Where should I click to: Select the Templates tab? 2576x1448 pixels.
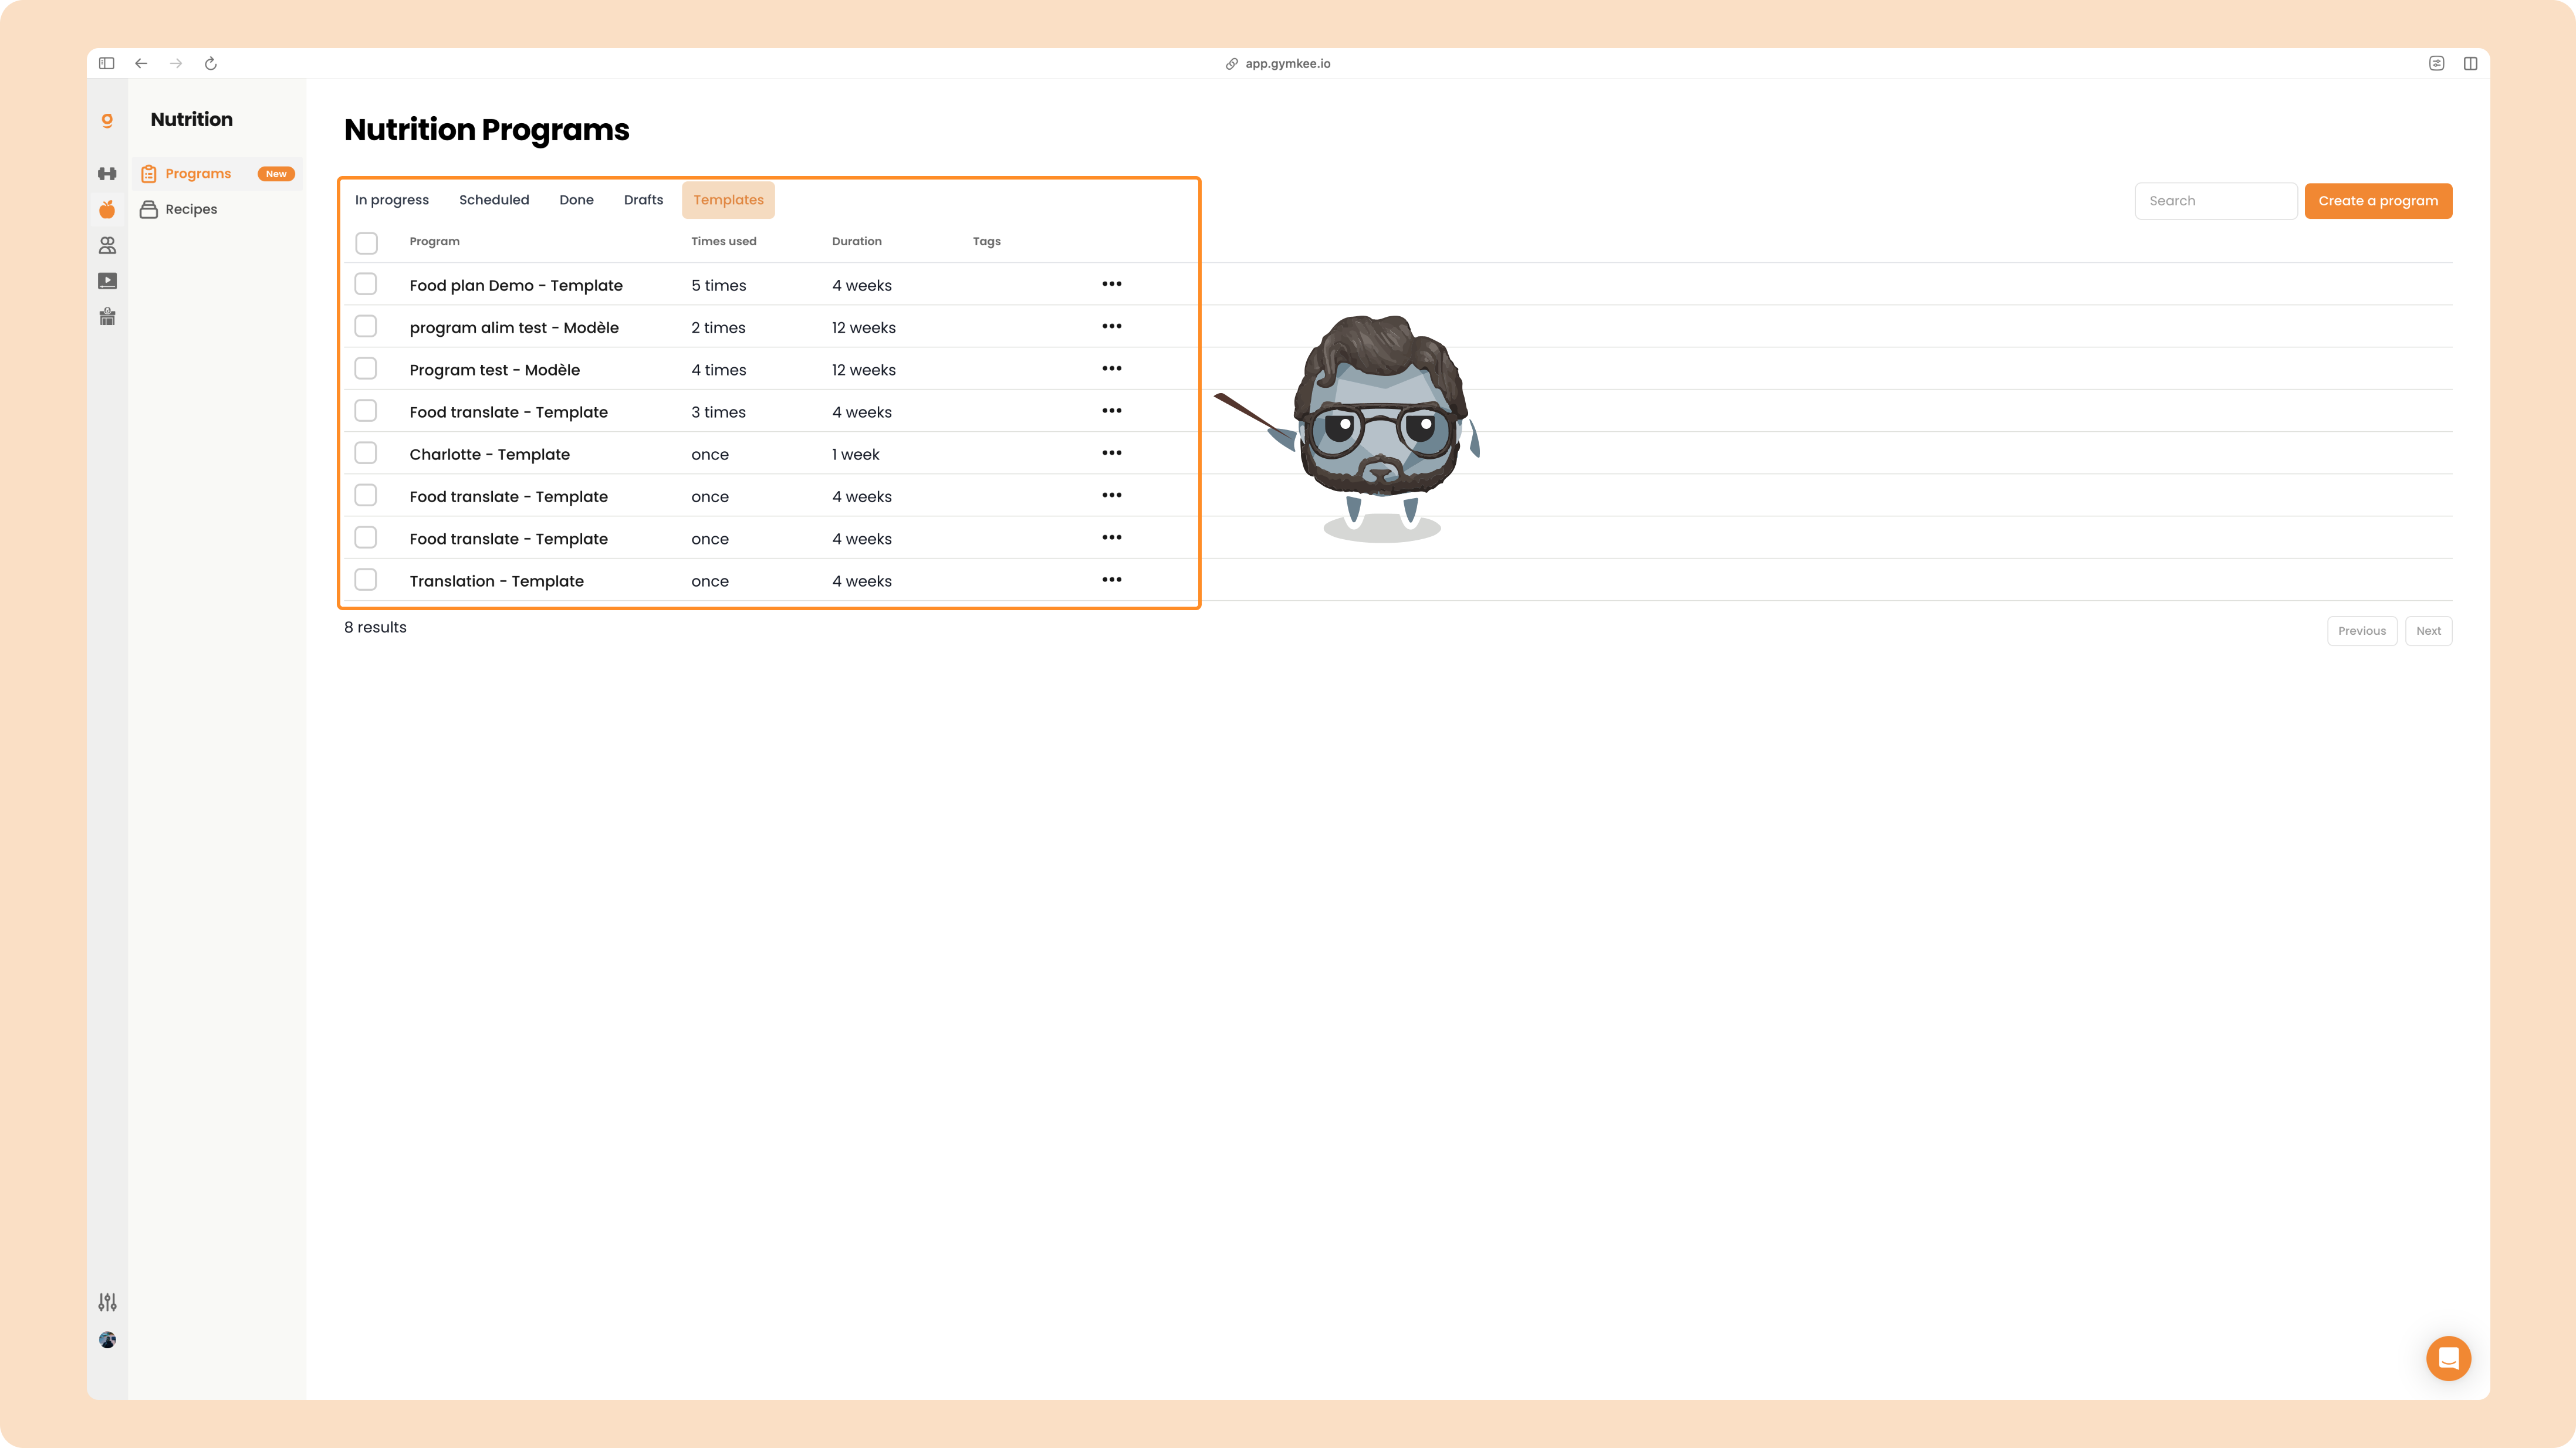point(728,200)
